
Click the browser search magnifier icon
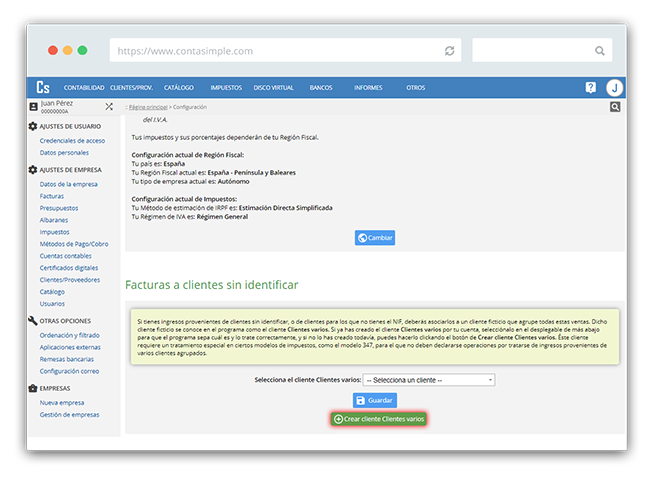click(x=600, y=51)
